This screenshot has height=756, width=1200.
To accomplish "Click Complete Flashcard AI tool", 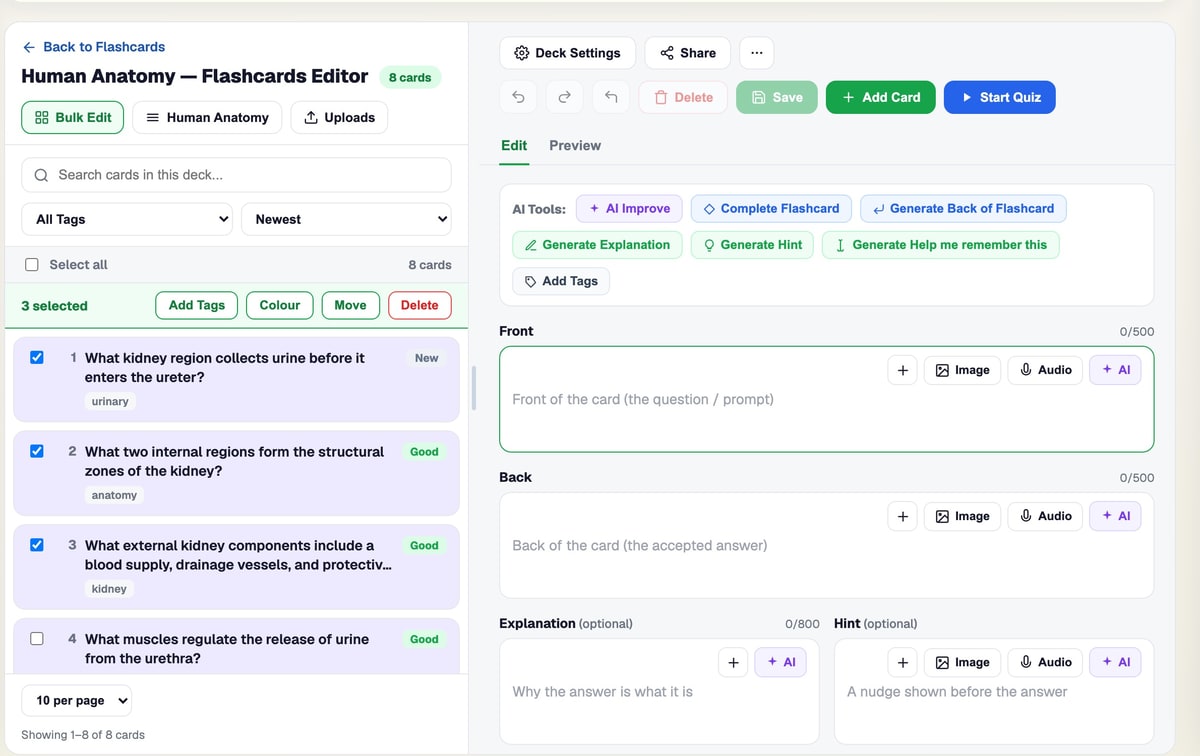I will pos(771,209).
